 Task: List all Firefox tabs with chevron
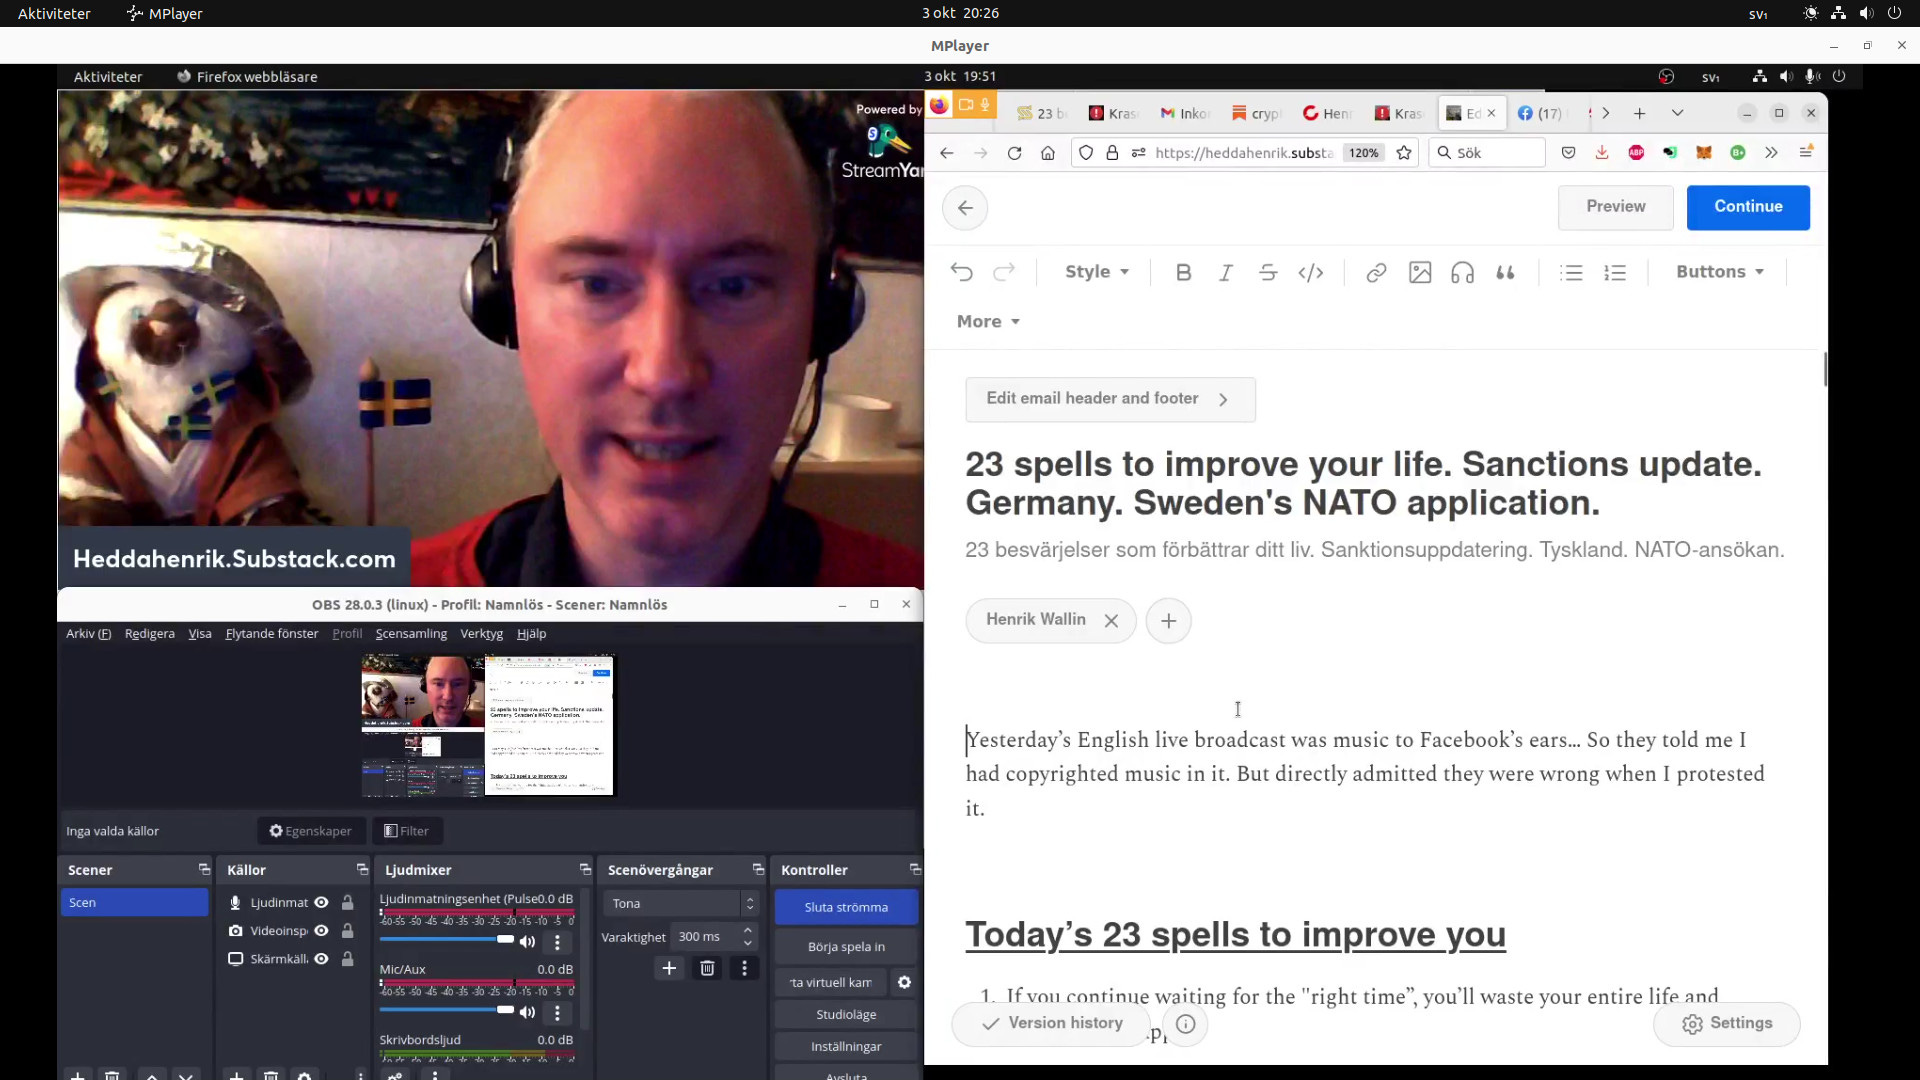1678,114
